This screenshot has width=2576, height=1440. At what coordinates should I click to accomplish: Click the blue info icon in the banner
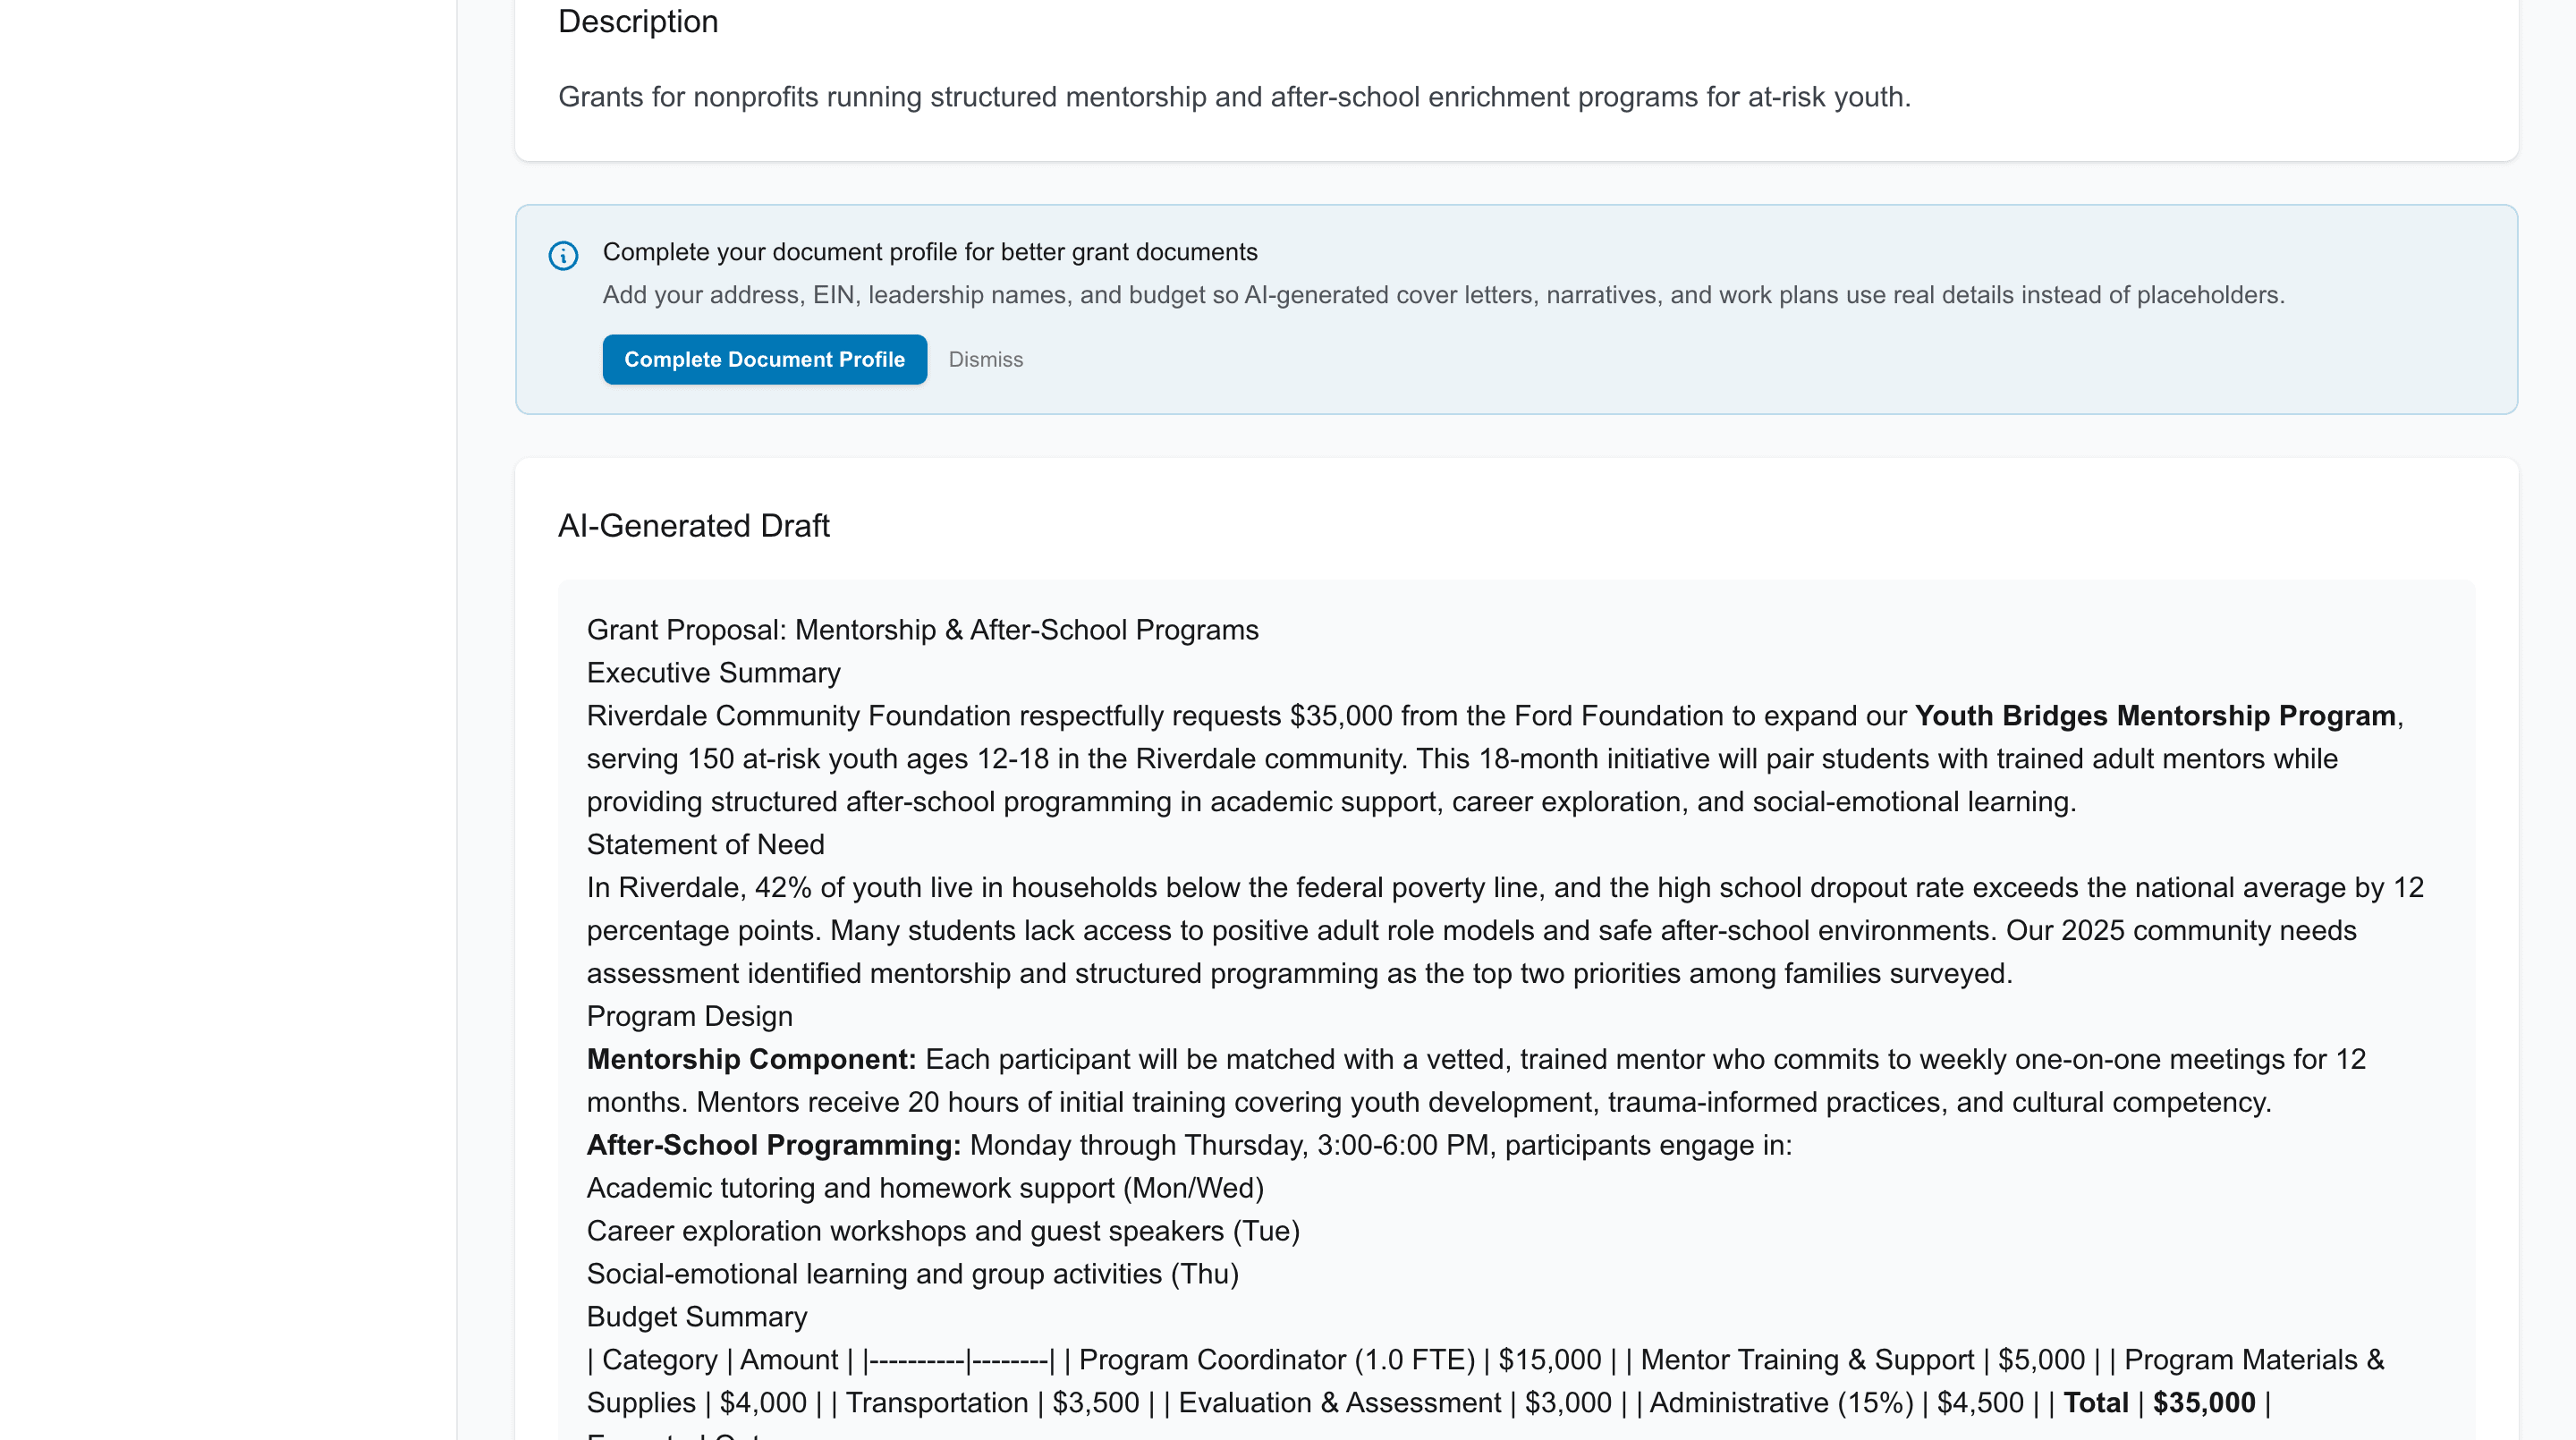point(563,256)
